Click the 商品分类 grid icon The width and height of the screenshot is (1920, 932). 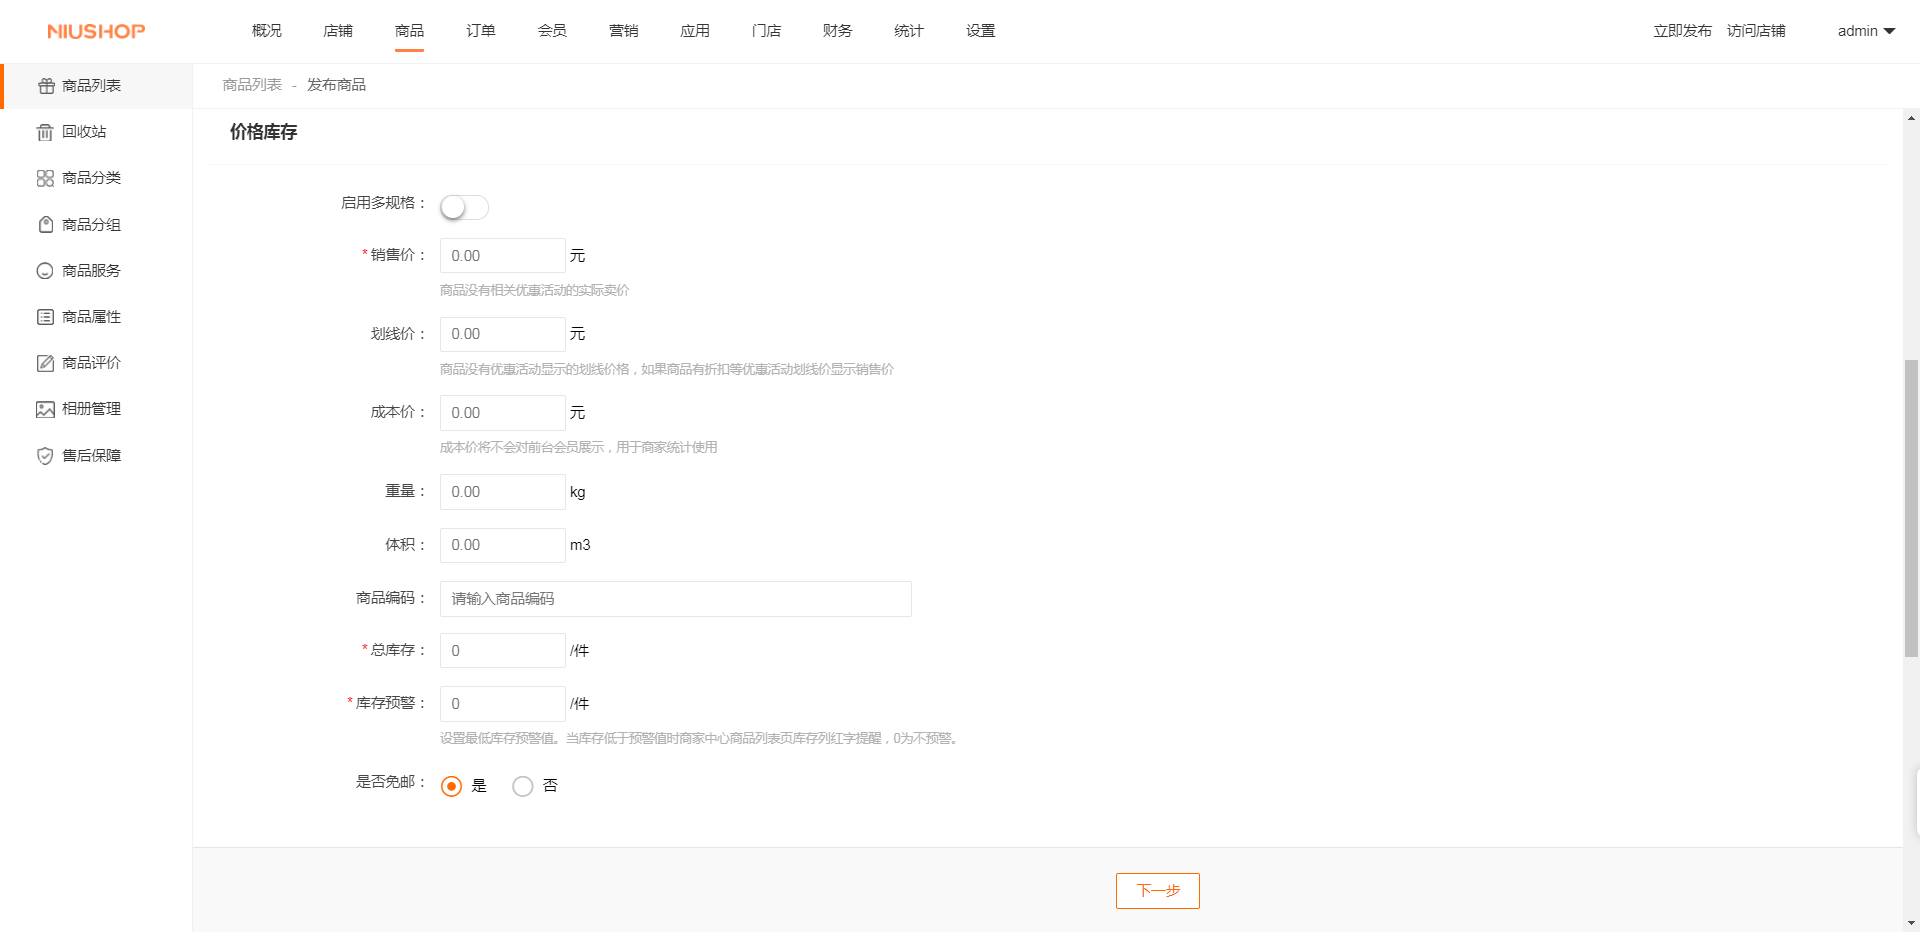click(x=45, y=178)
